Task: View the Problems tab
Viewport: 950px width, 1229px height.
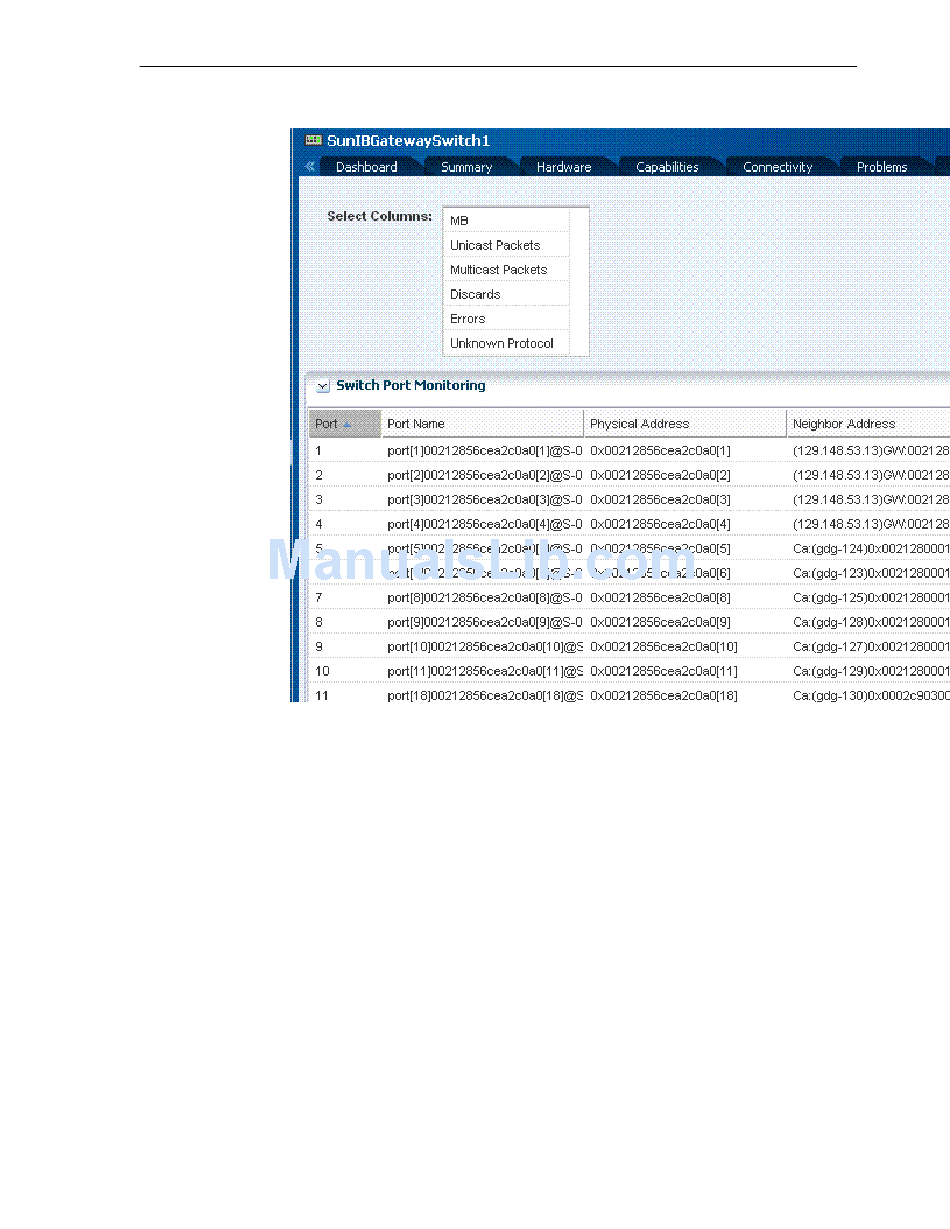Action: (x=881, y=167)
